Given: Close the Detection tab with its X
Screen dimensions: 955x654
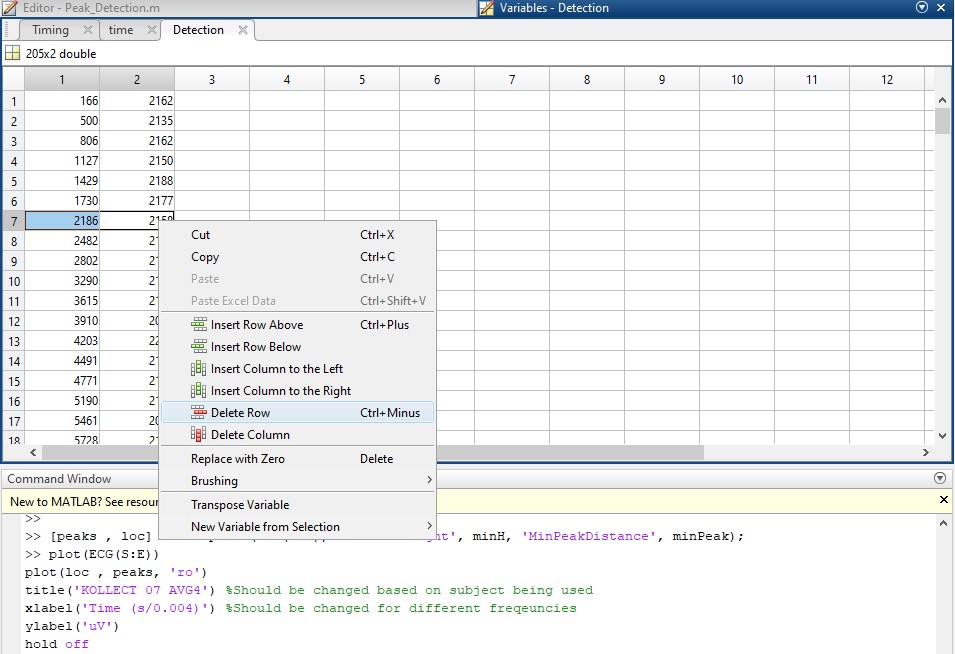Looking at the screenshot, I should click(x=243, y=30).
